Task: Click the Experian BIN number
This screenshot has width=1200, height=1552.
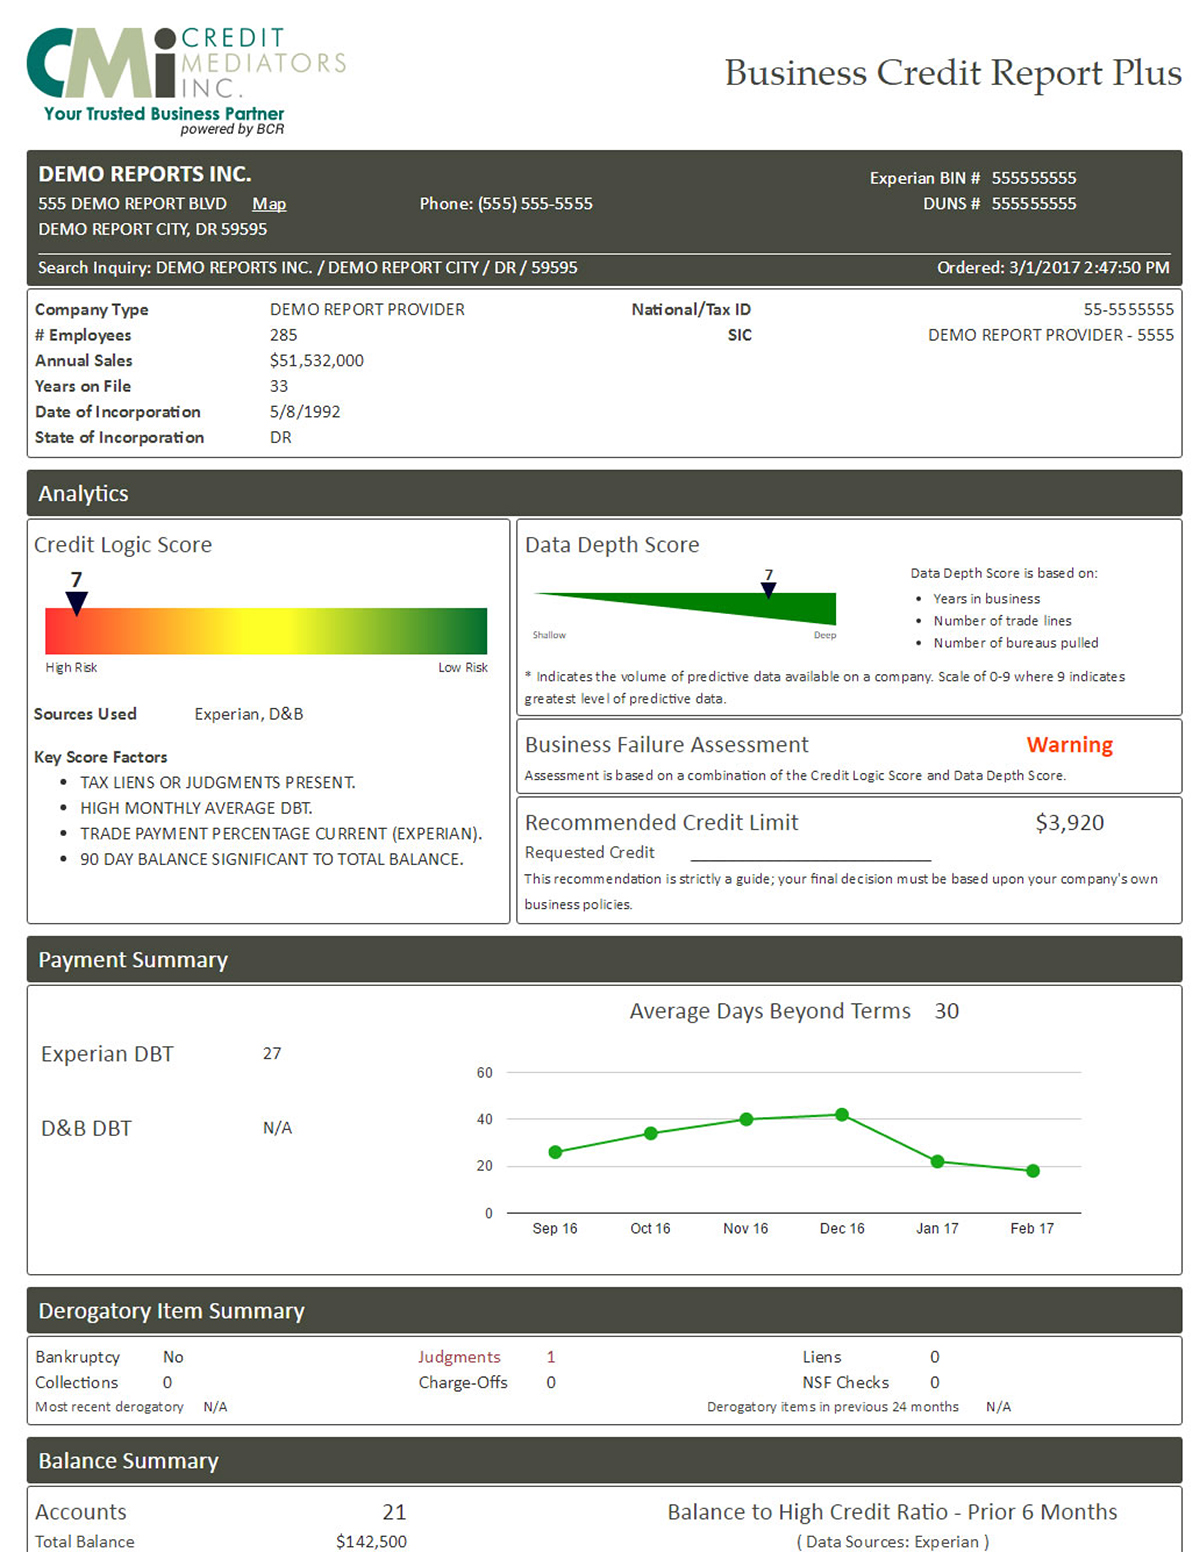Action: click(x=1034, y=178)
